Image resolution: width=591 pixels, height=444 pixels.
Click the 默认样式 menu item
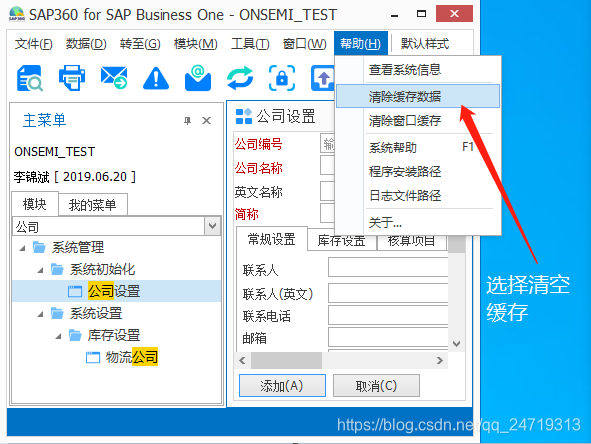(x=425, y=44)
